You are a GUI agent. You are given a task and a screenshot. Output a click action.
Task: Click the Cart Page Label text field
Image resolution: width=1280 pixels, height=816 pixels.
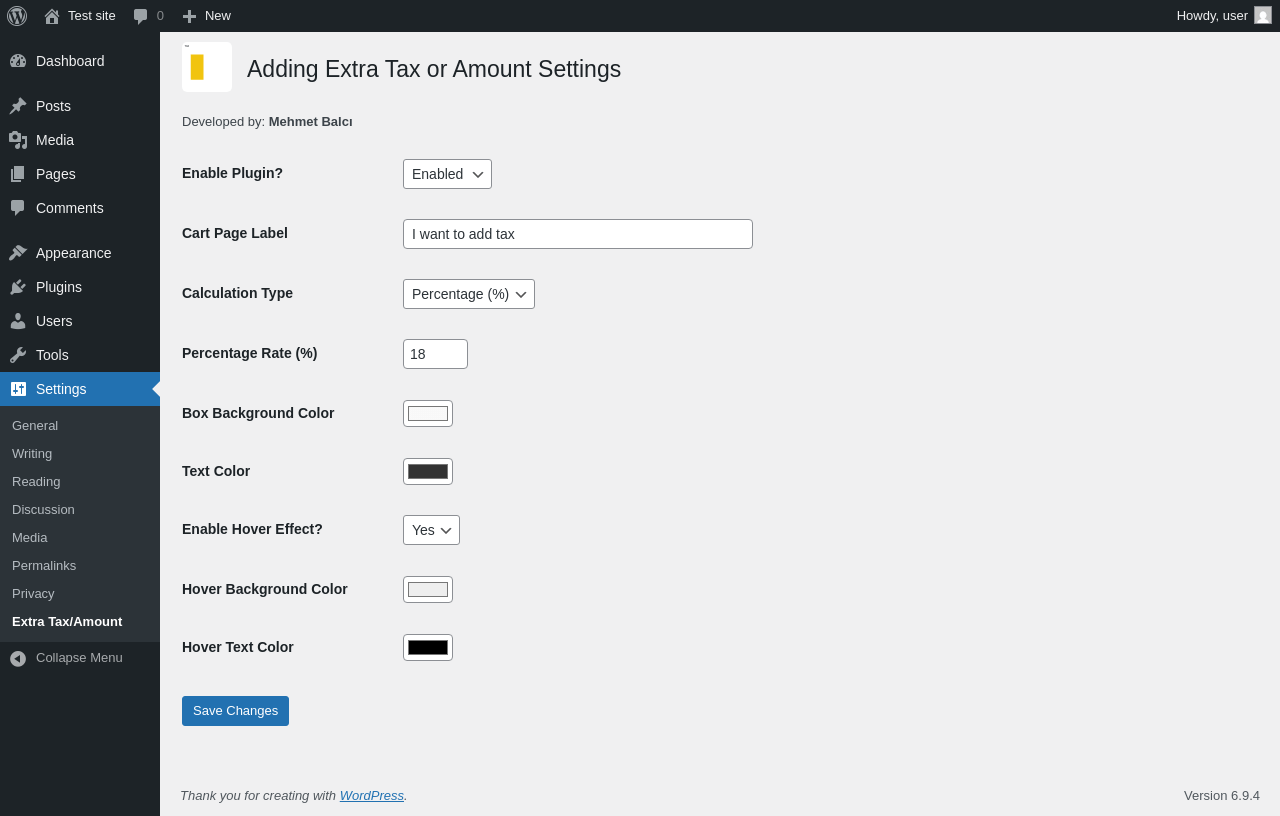tap(577, 234)
